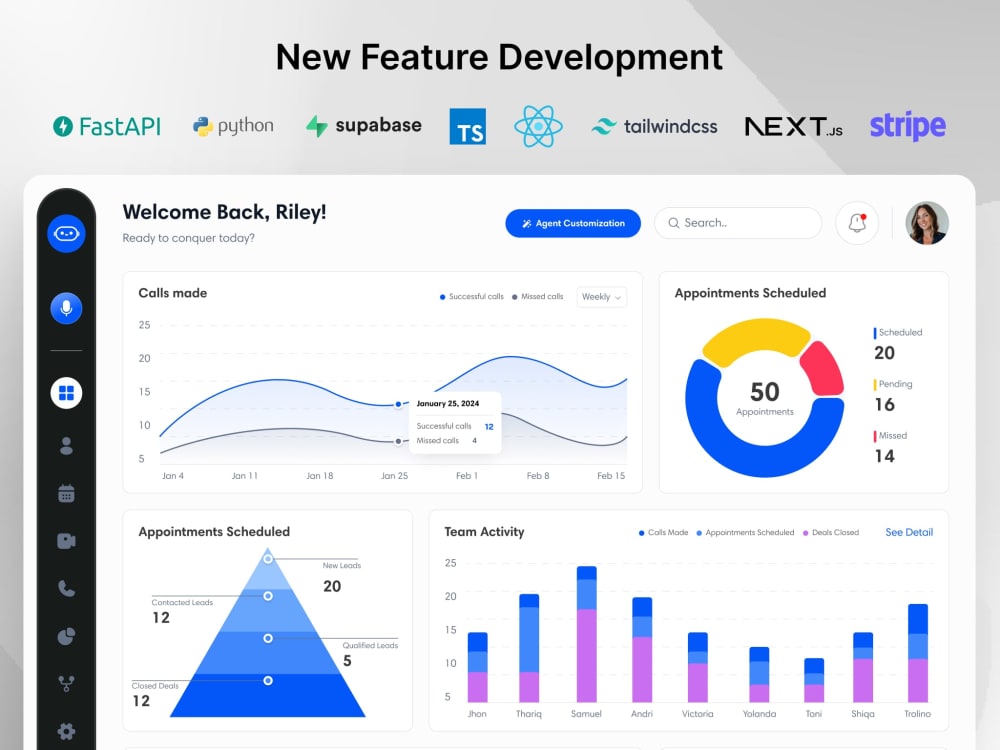Open the user profile sidebar icon

click(x=66, y=446)
